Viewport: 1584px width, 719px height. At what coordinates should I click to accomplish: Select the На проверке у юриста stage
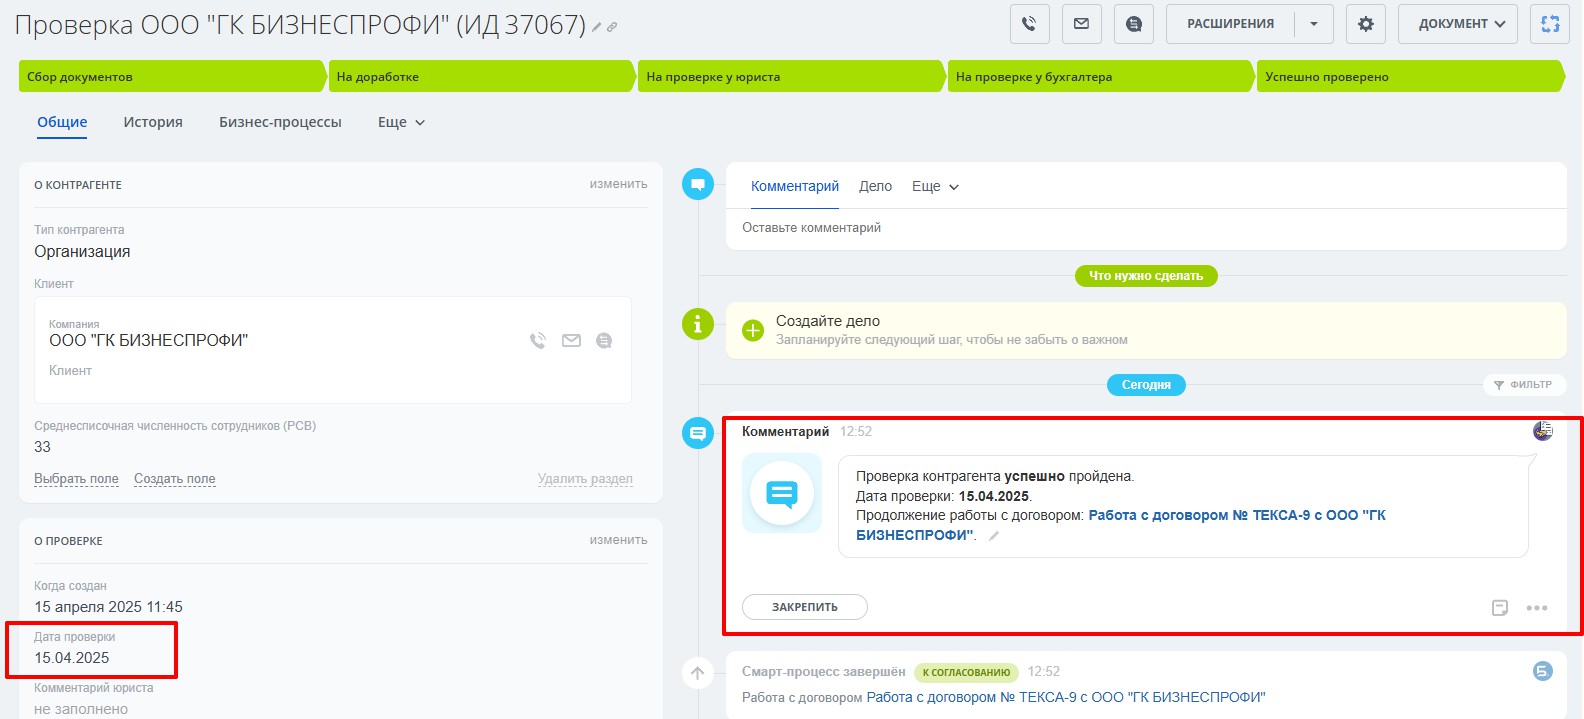[791, 77]
